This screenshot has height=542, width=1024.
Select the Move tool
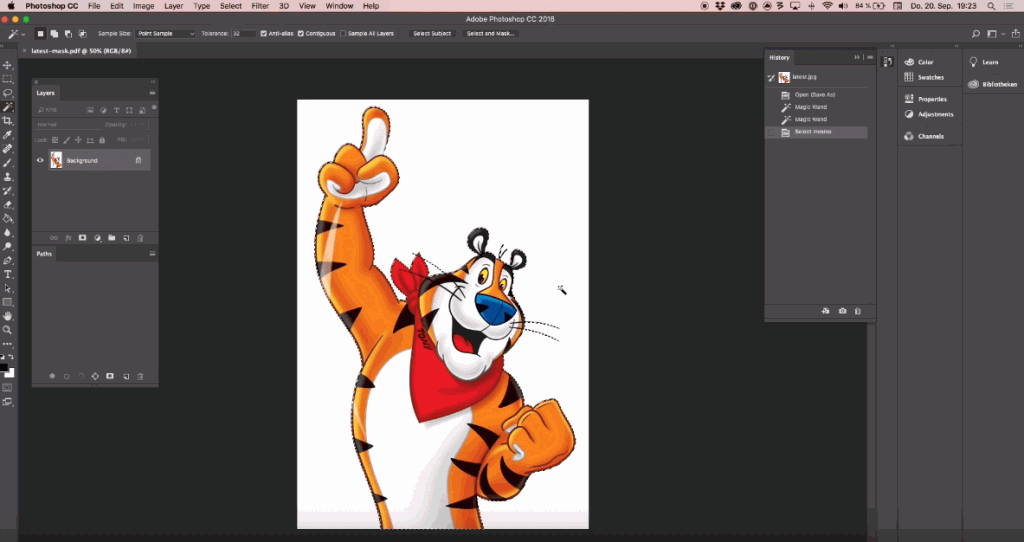8,65
